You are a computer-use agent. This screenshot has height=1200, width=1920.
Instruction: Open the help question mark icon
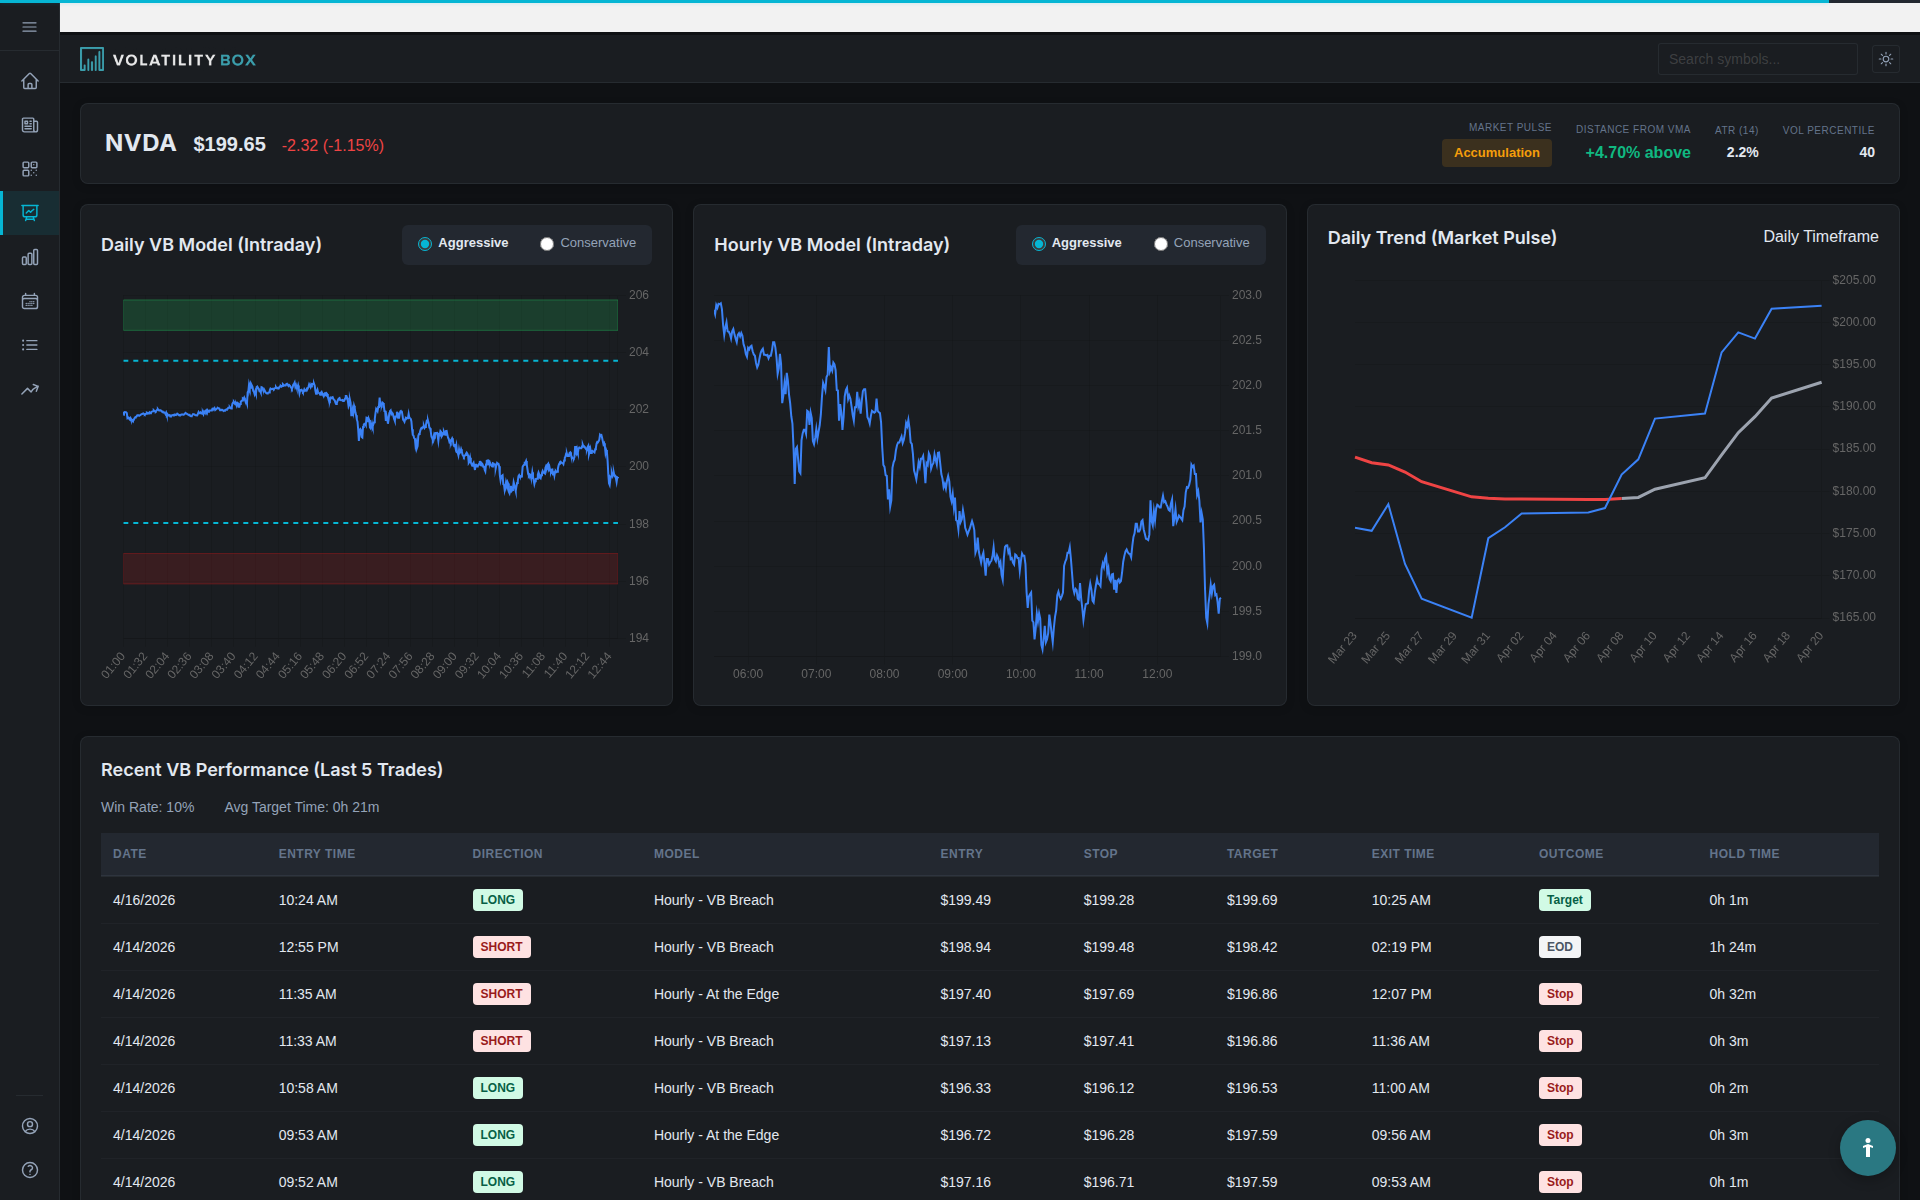click(x=30, y=1170)
